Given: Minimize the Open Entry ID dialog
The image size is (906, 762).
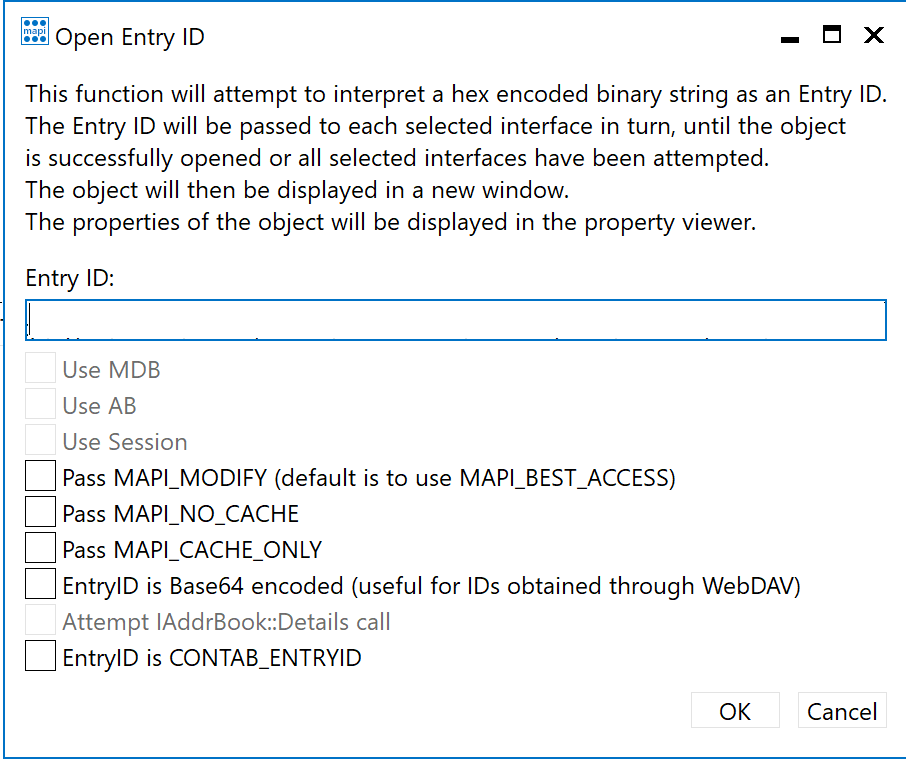Looking at the screenshot, I should (x=790, y=38).
